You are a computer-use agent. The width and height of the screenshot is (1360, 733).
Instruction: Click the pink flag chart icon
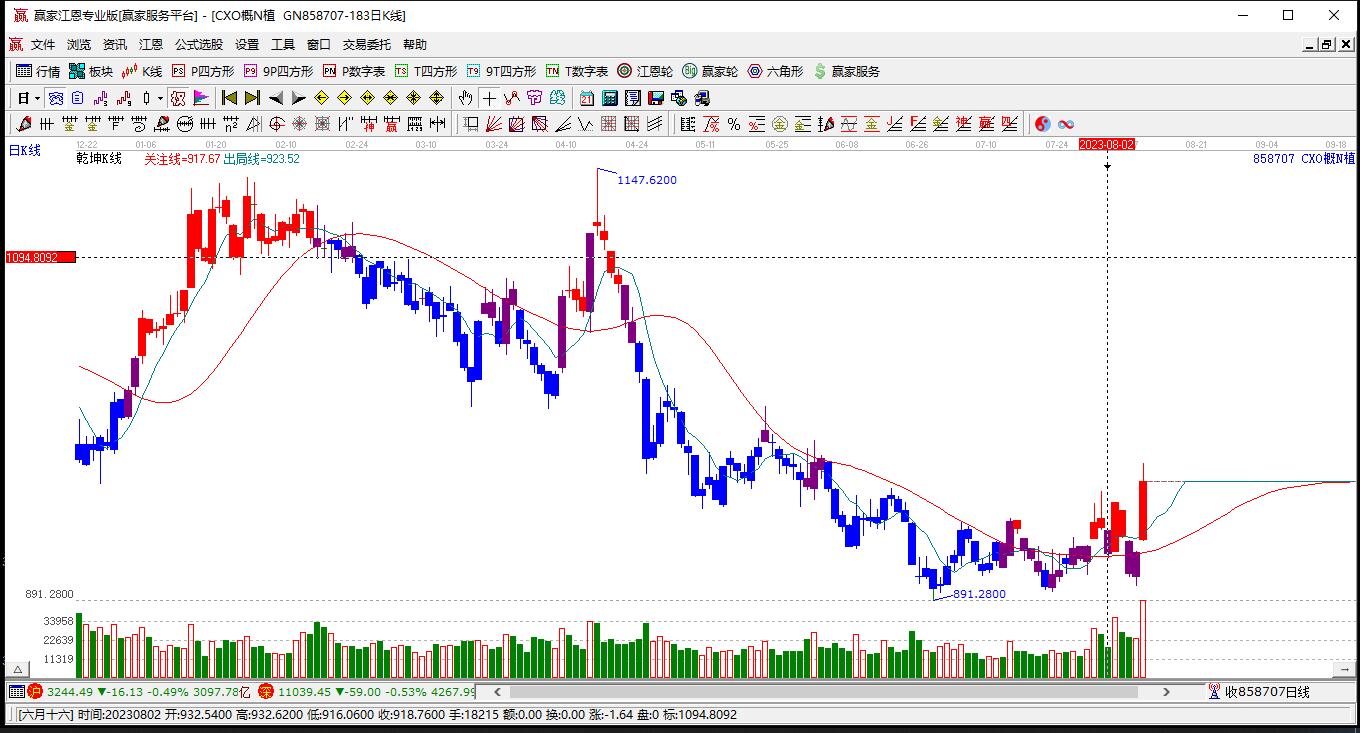202,98
